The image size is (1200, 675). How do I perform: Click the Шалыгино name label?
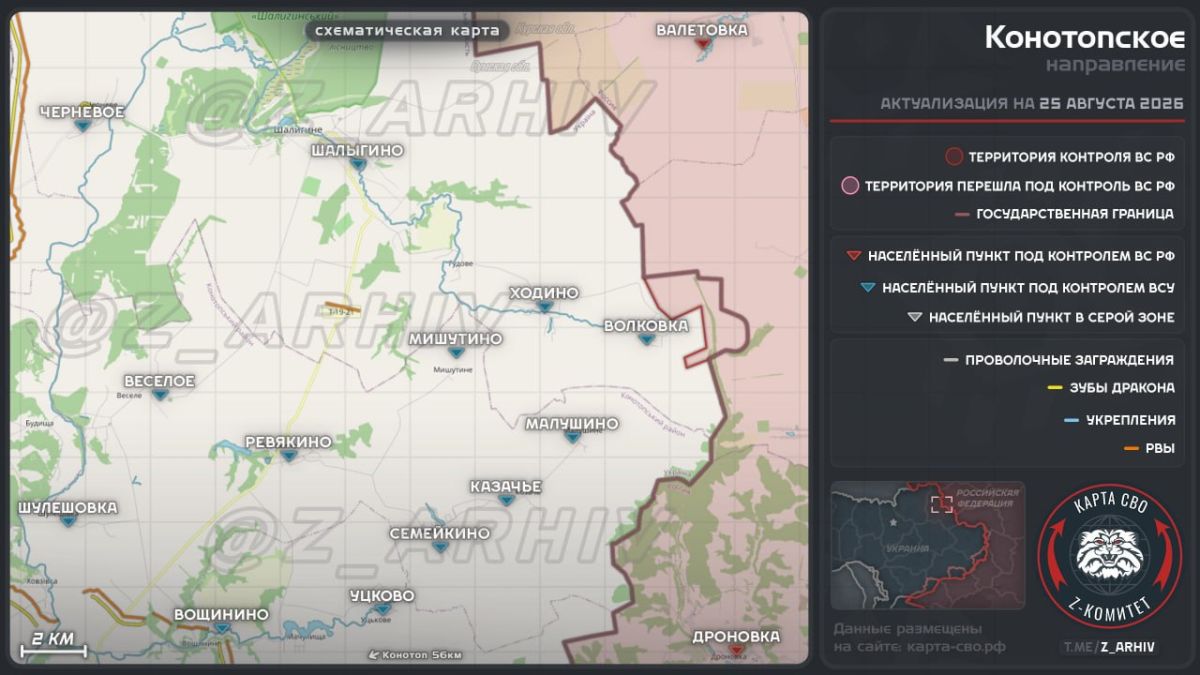coord(357,150)
